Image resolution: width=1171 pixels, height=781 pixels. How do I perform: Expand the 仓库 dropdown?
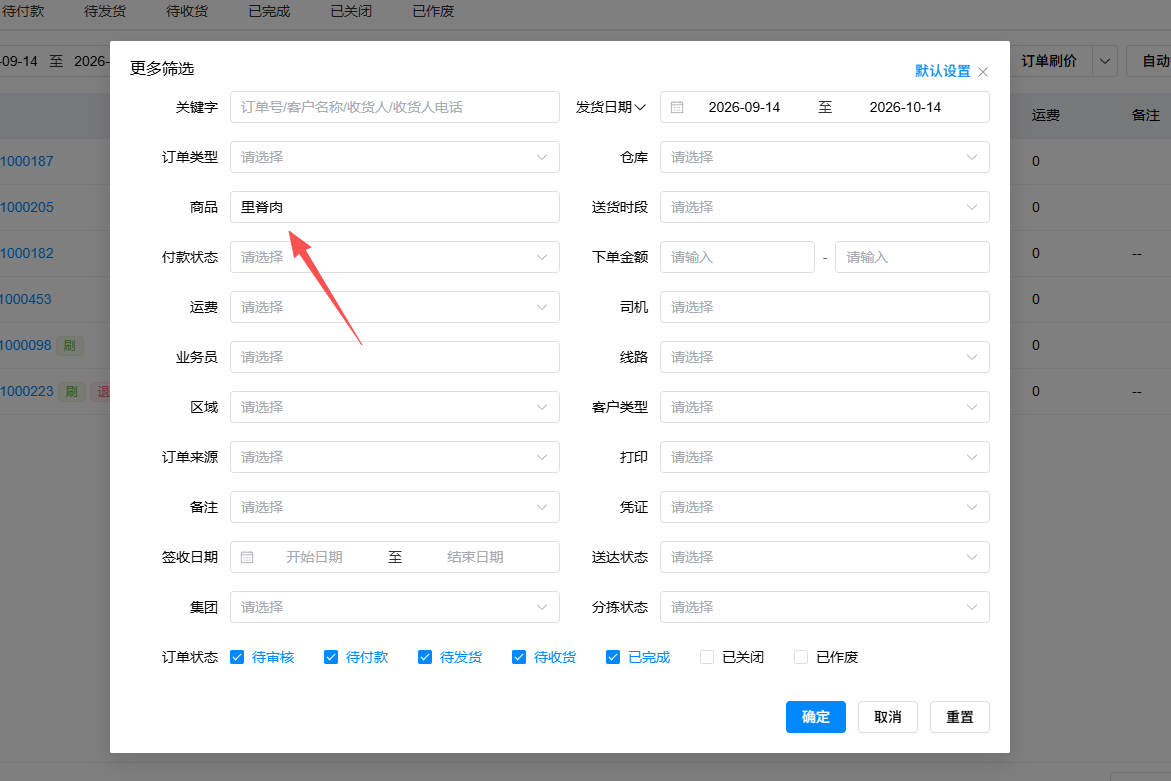[x=824, y=158]
